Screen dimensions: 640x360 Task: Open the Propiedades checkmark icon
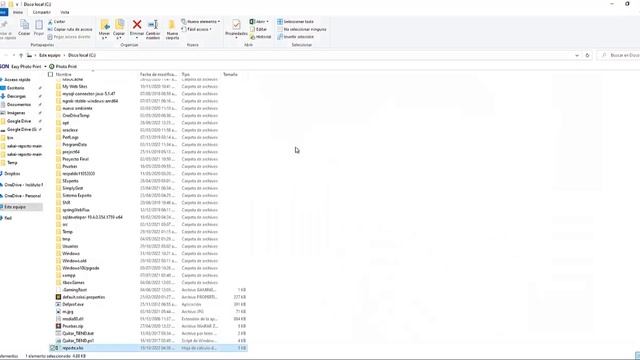tap(236, 24)
